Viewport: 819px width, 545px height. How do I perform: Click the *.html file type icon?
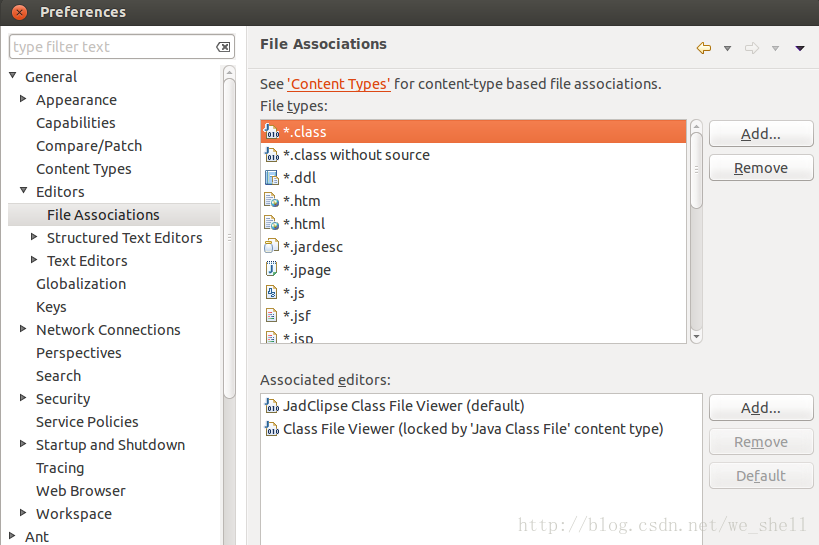(272, 223)
